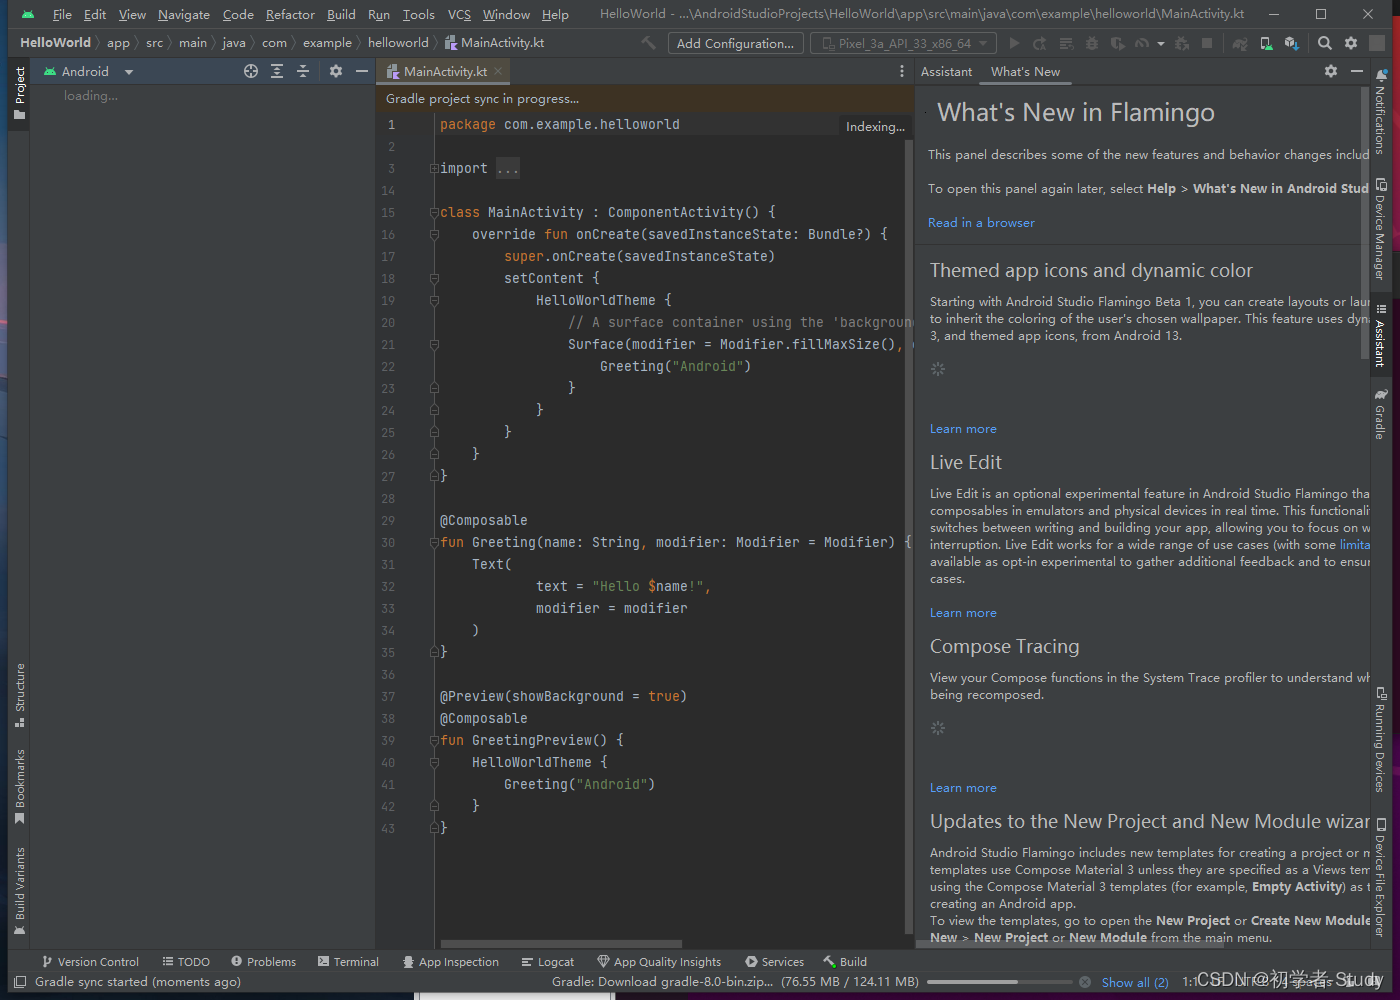The width and height of the screenshot is (1400, 1000).
Task: Open editor tabs three-dot menu
Action: coord(902,71)
